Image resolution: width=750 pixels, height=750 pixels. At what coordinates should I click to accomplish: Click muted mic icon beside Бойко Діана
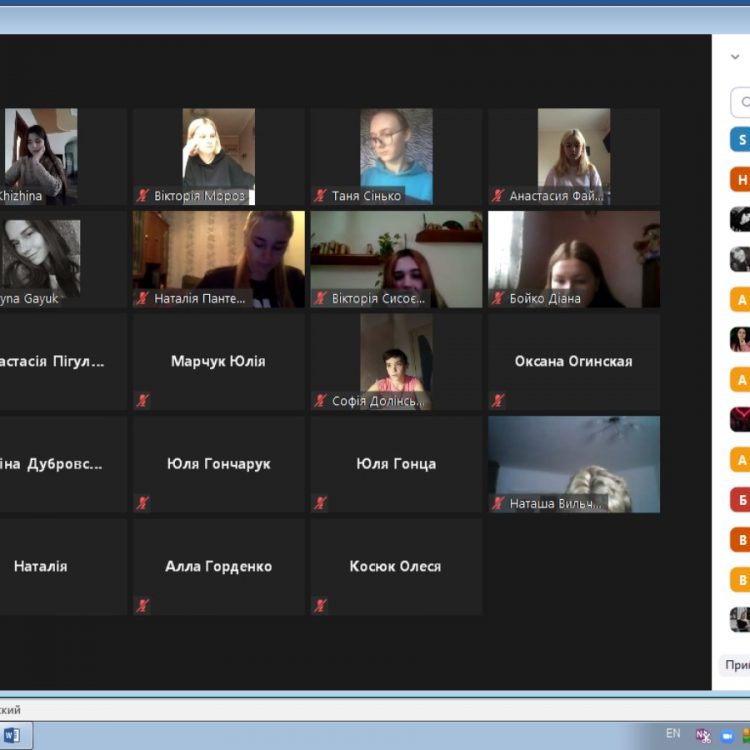497,298
